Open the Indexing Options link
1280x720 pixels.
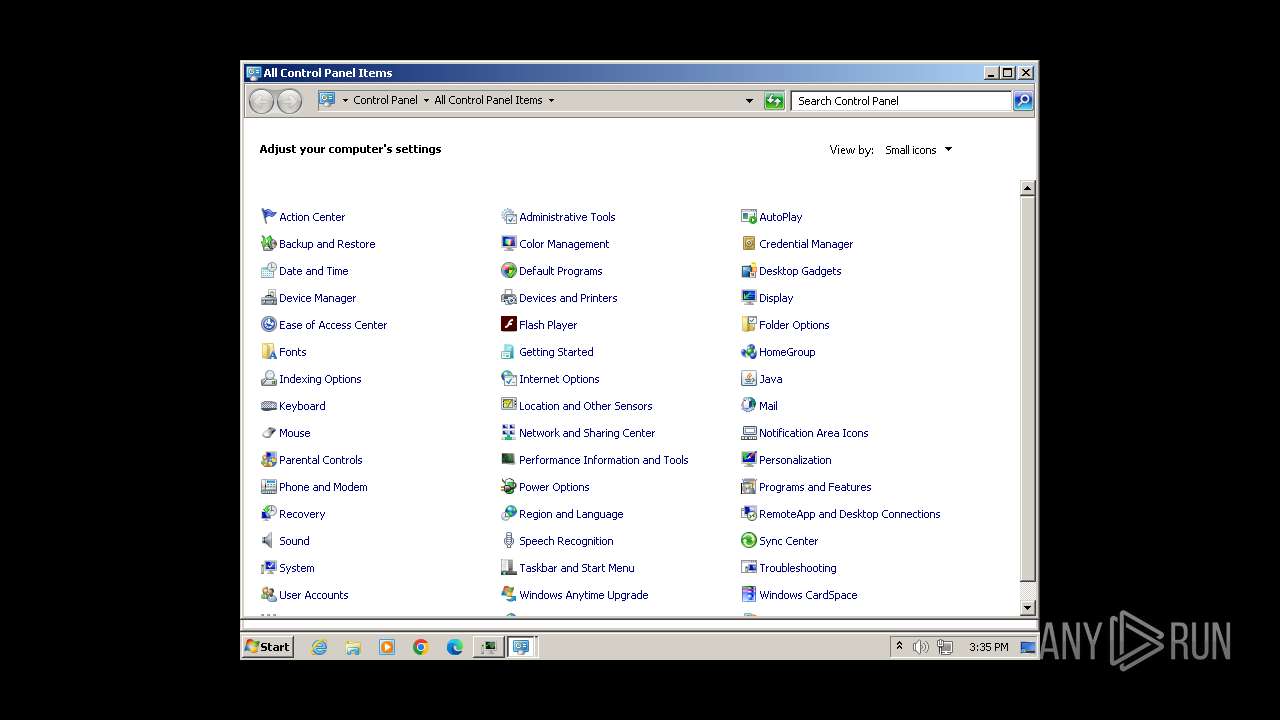click(320, 379)
